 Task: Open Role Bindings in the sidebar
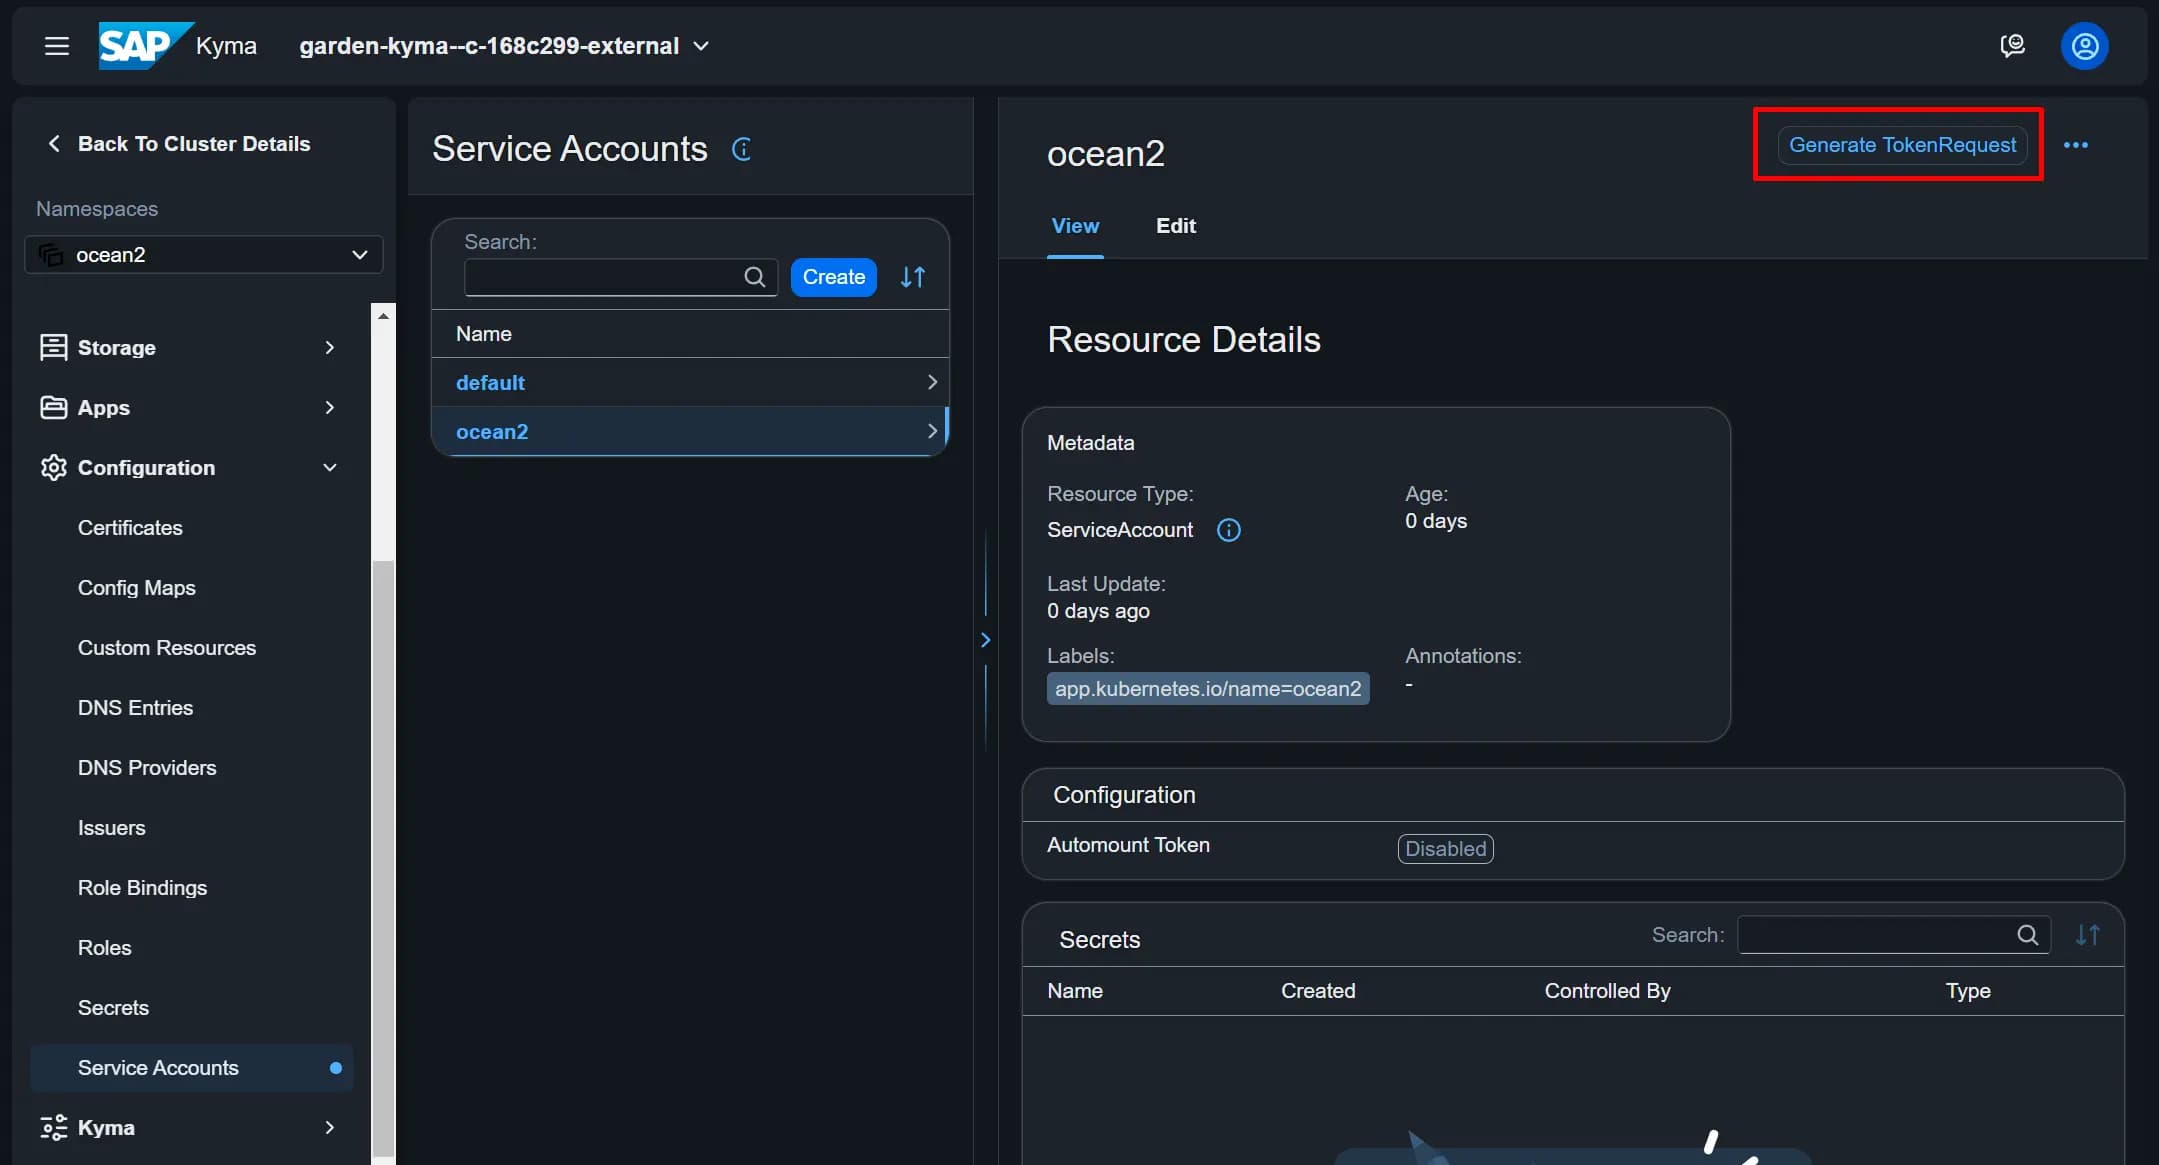pyautogui.click(x=142, y=888)
